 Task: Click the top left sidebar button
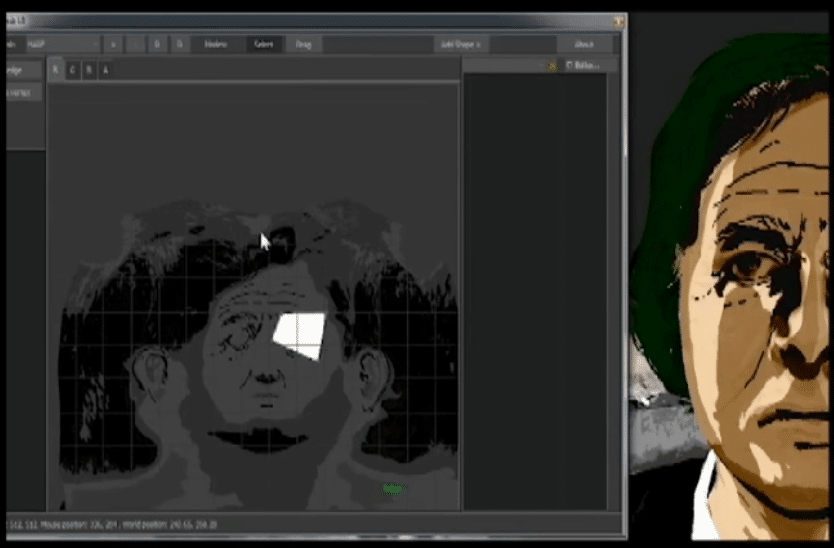click(x=22, y=70)
